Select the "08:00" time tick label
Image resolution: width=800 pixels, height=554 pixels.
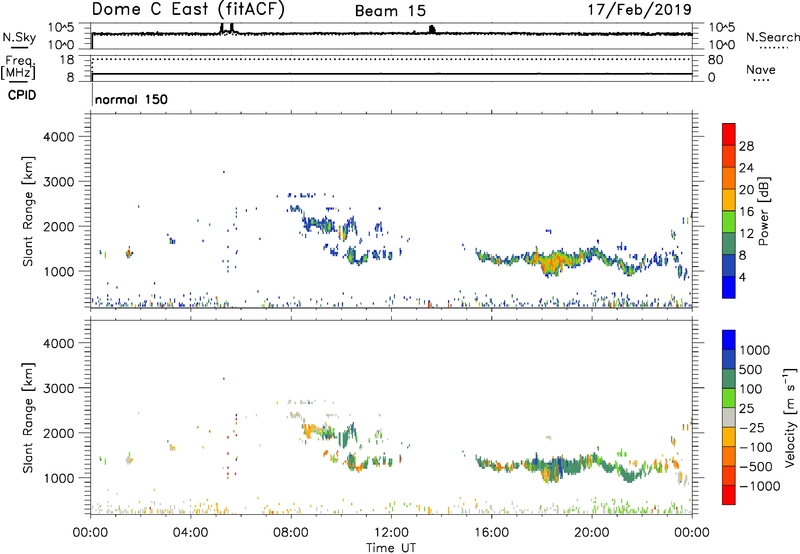pyautogui.click(x=291, y=533)
